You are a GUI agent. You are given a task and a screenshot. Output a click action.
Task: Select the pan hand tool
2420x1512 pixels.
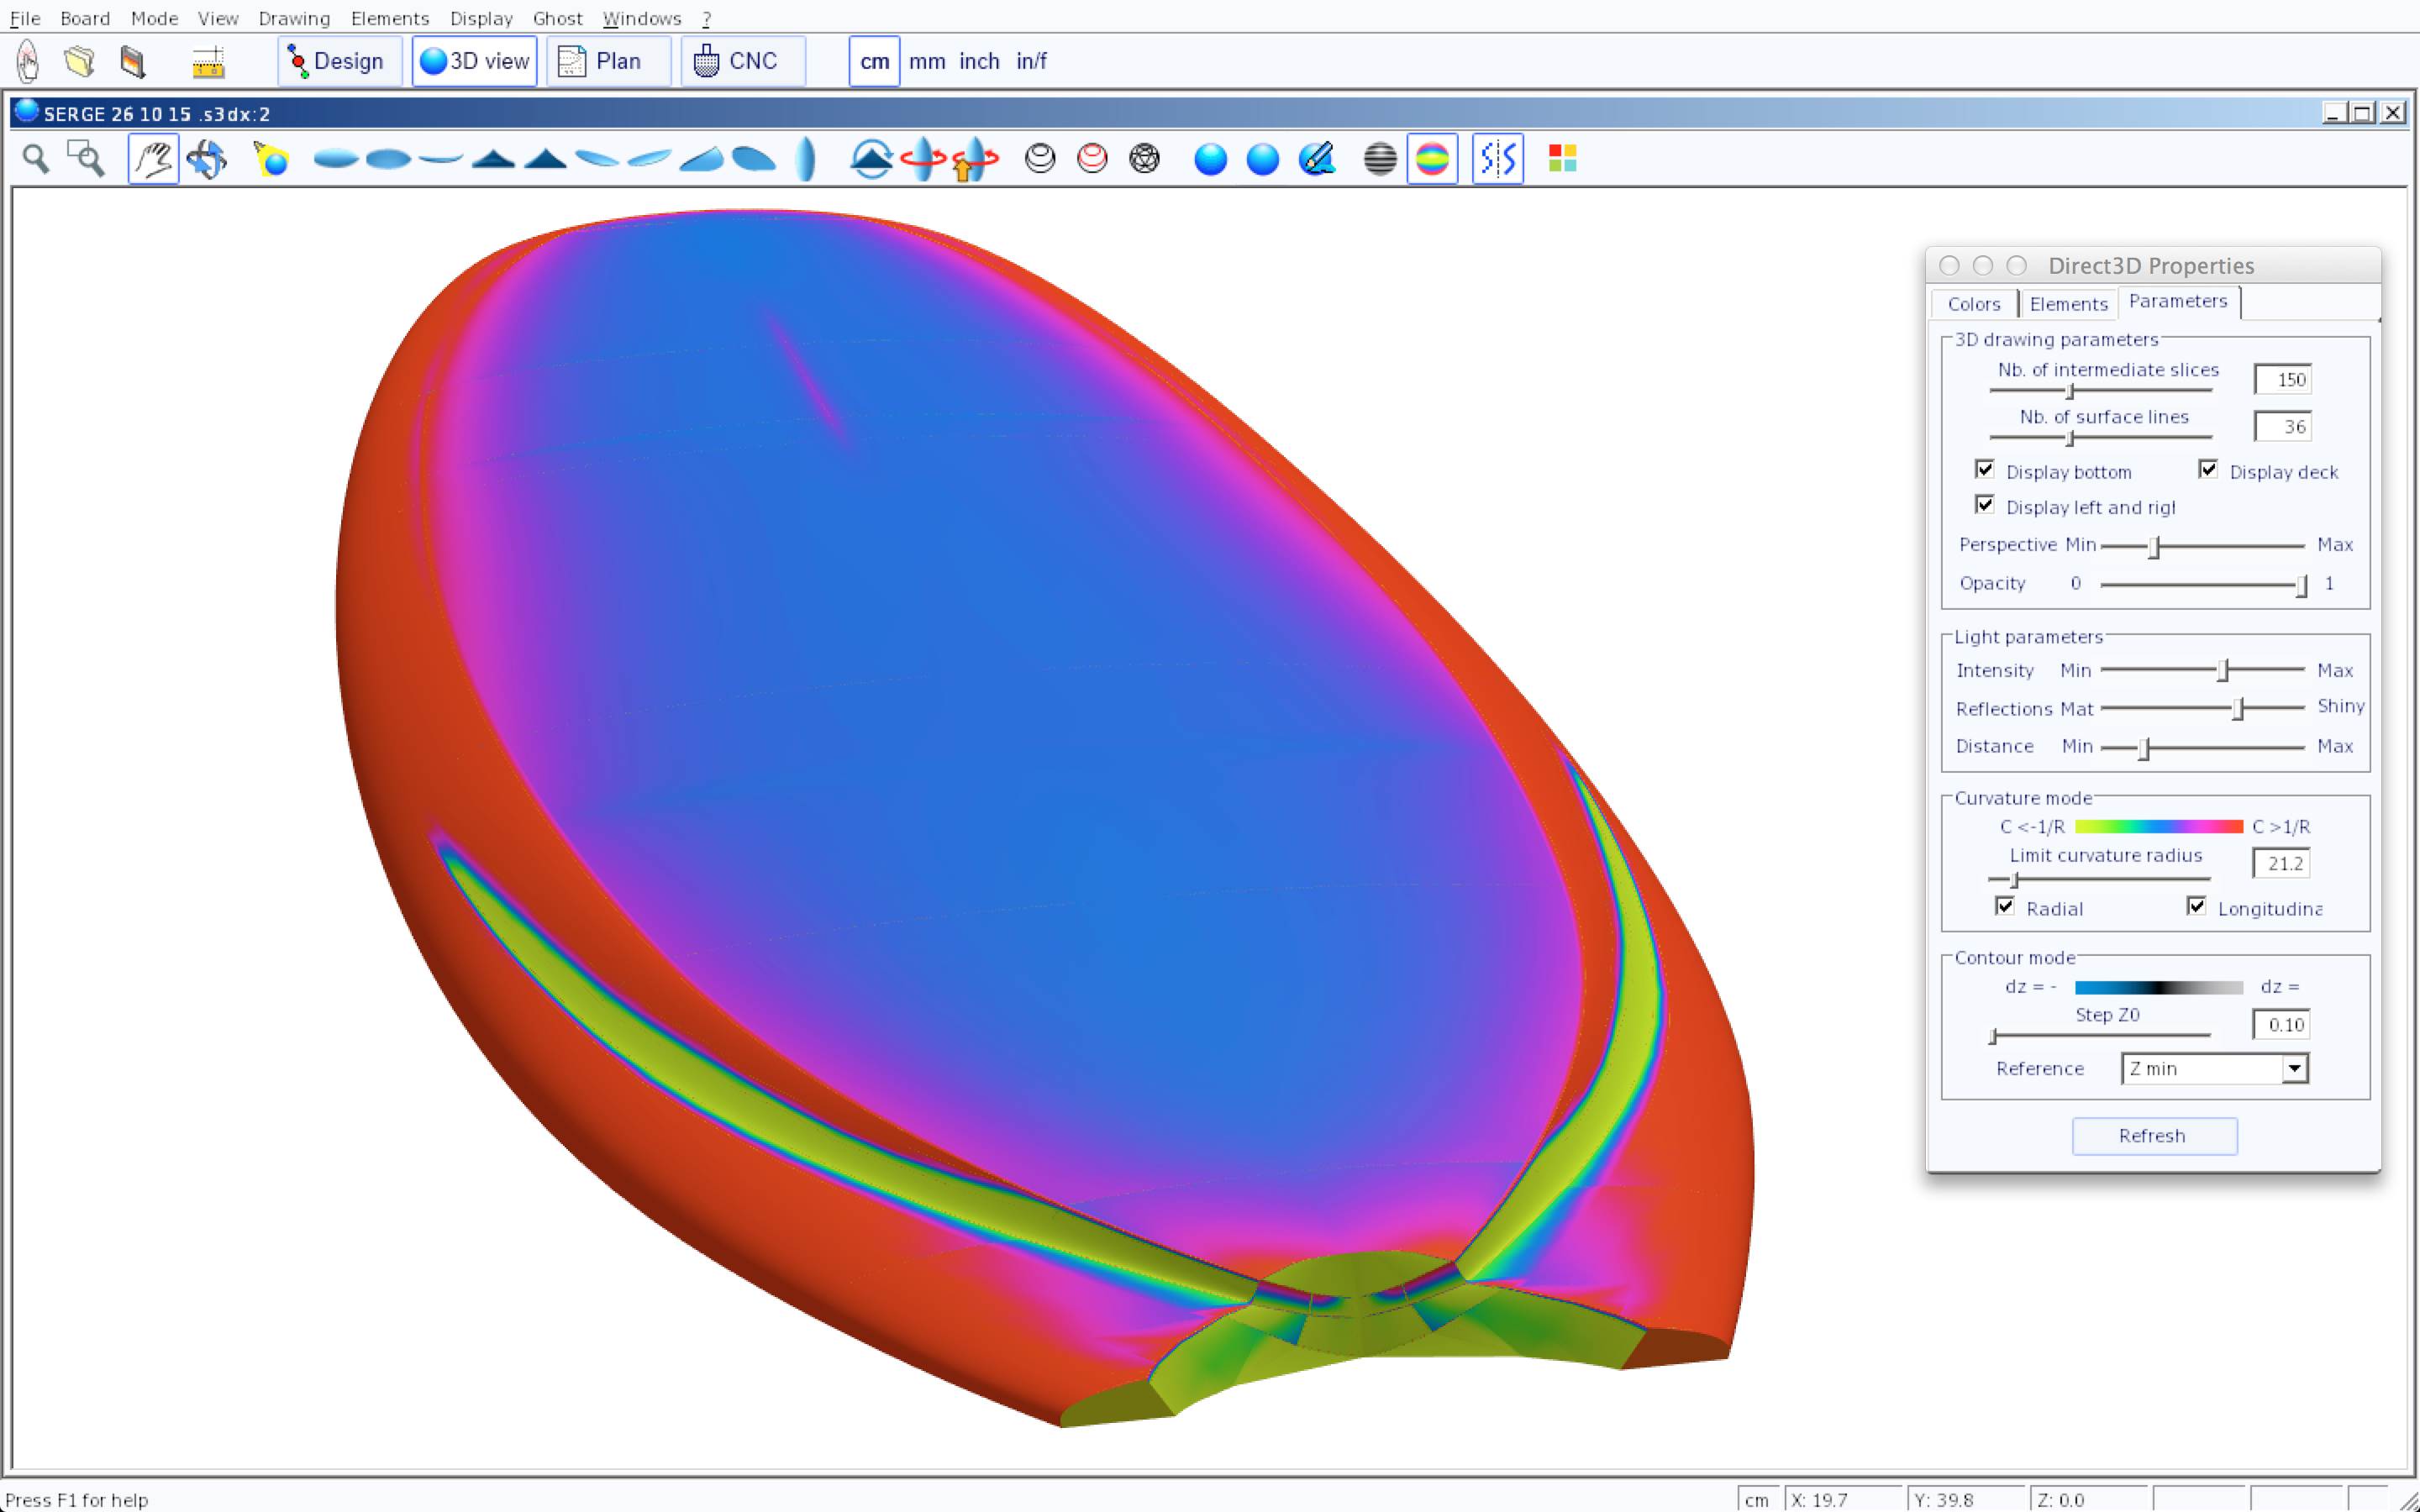coord(153,159)
